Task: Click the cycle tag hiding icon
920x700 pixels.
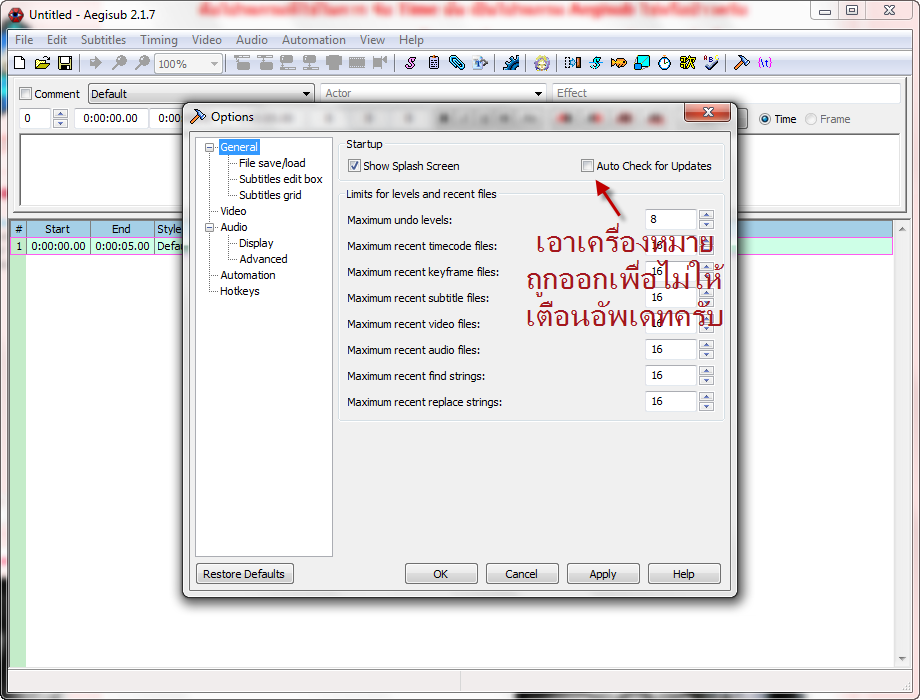Action: [765, 63]
